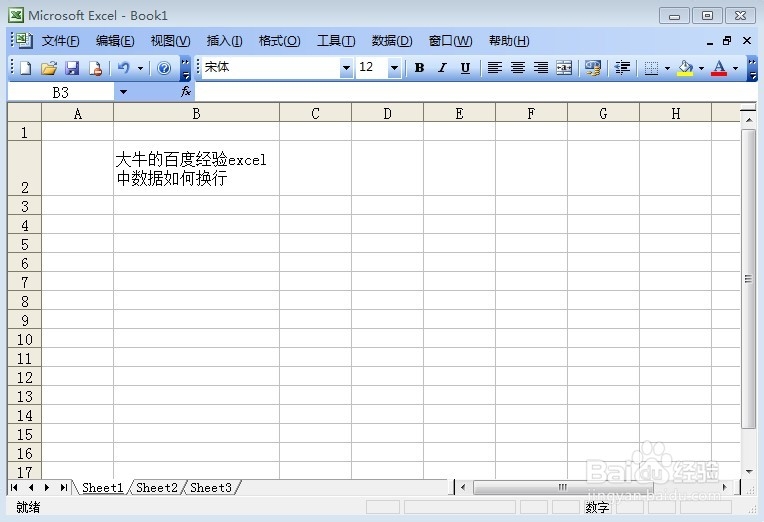Open the 工具(T) menu
764x522 pixels.
click(x=336, y=41)
